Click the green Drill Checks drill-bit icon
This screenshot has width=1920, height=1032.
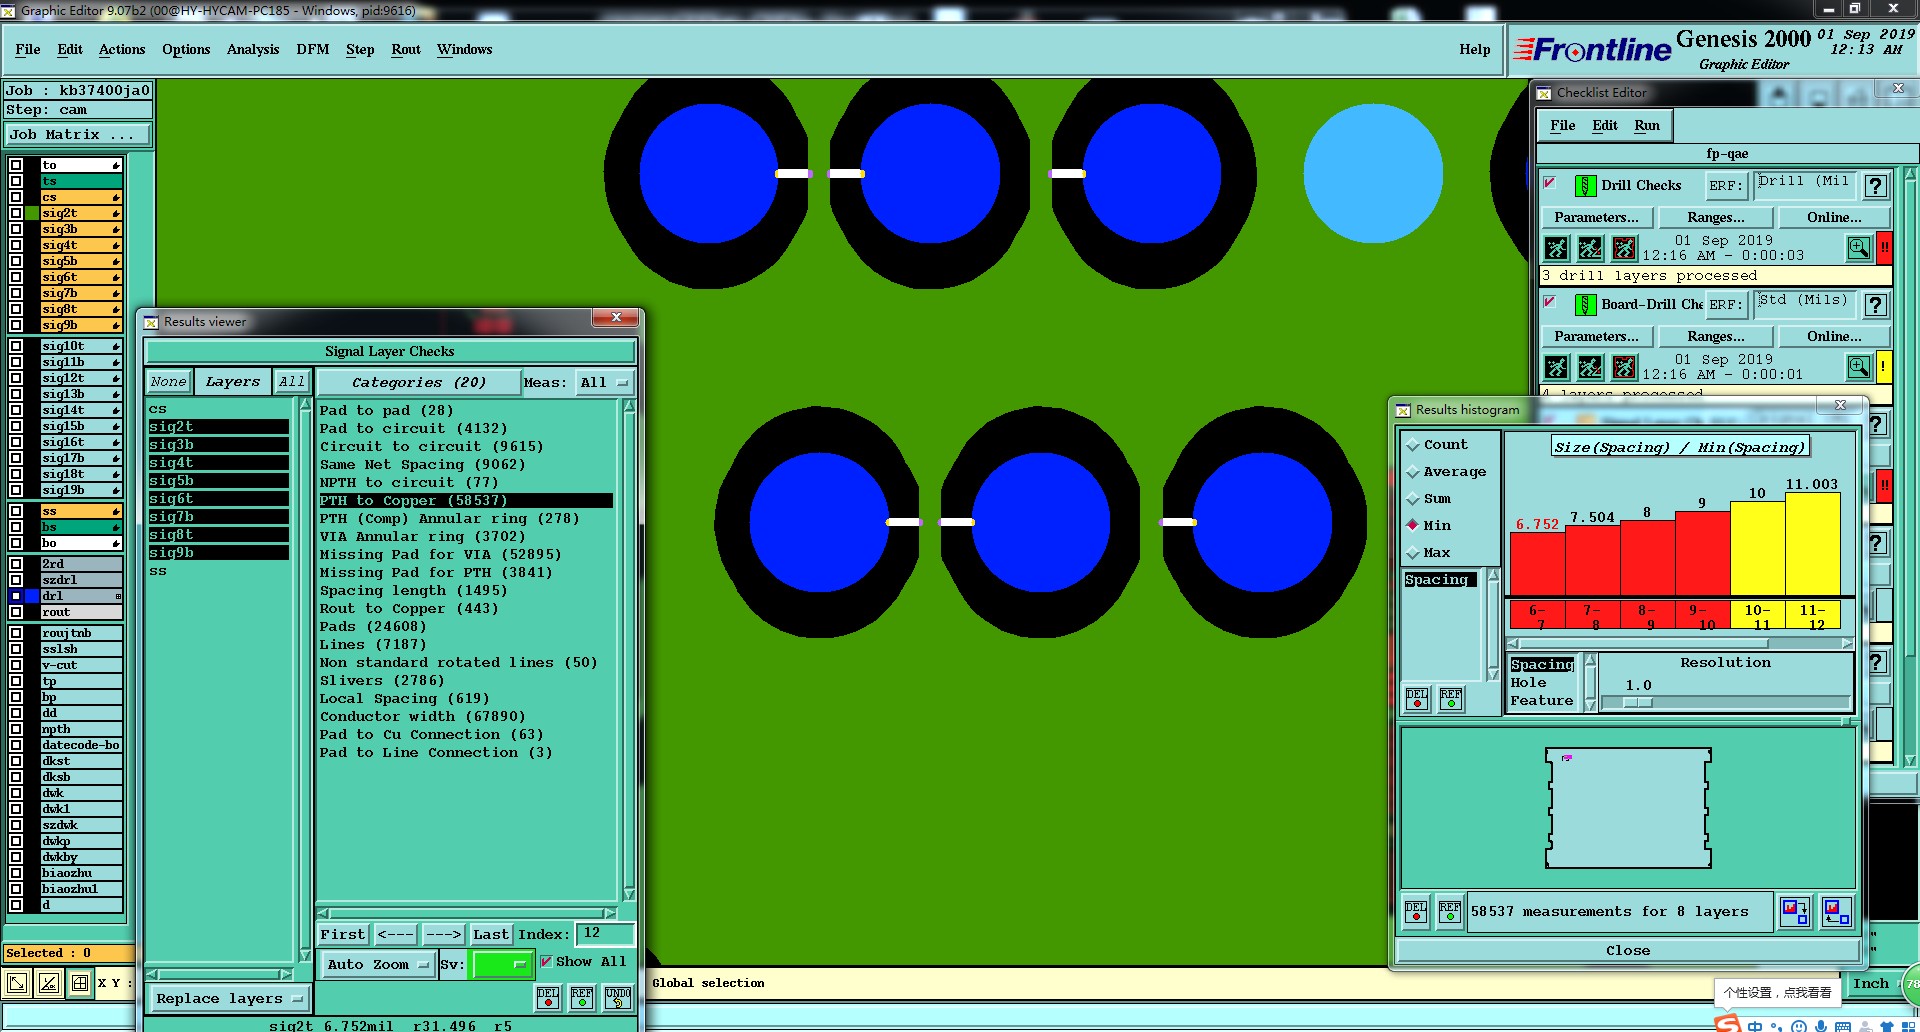[1585, 186]
